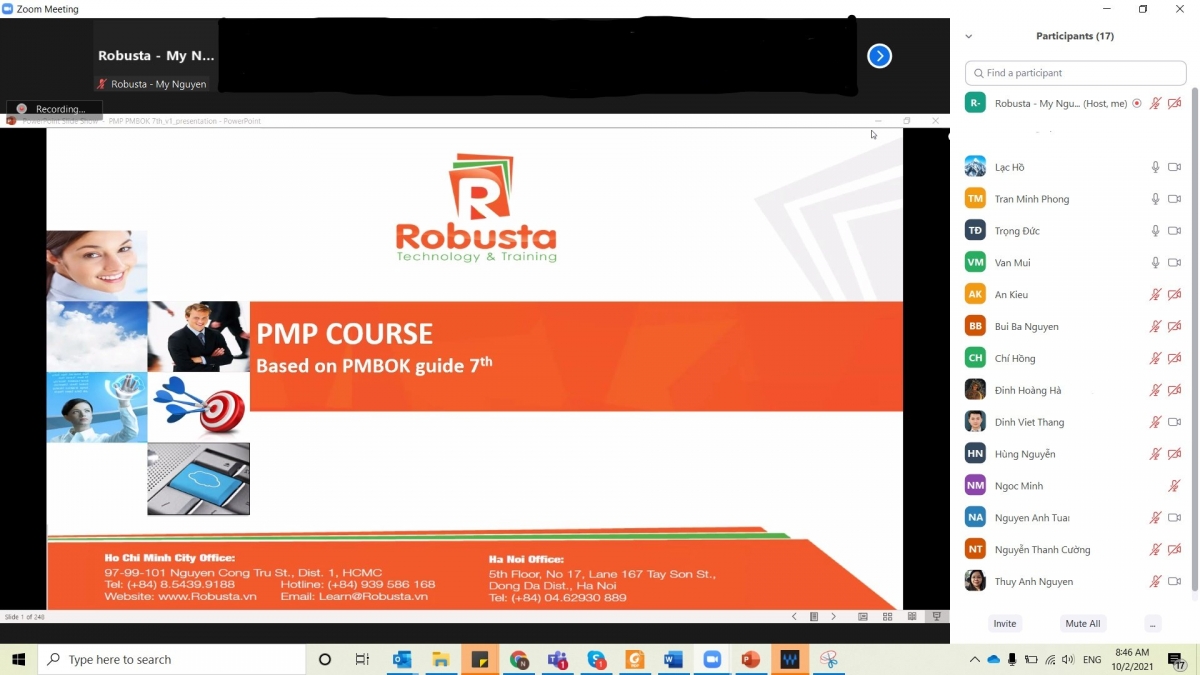
Task: Show next video thumbnails with blue arrow
Action: click(x=879, y=56)
